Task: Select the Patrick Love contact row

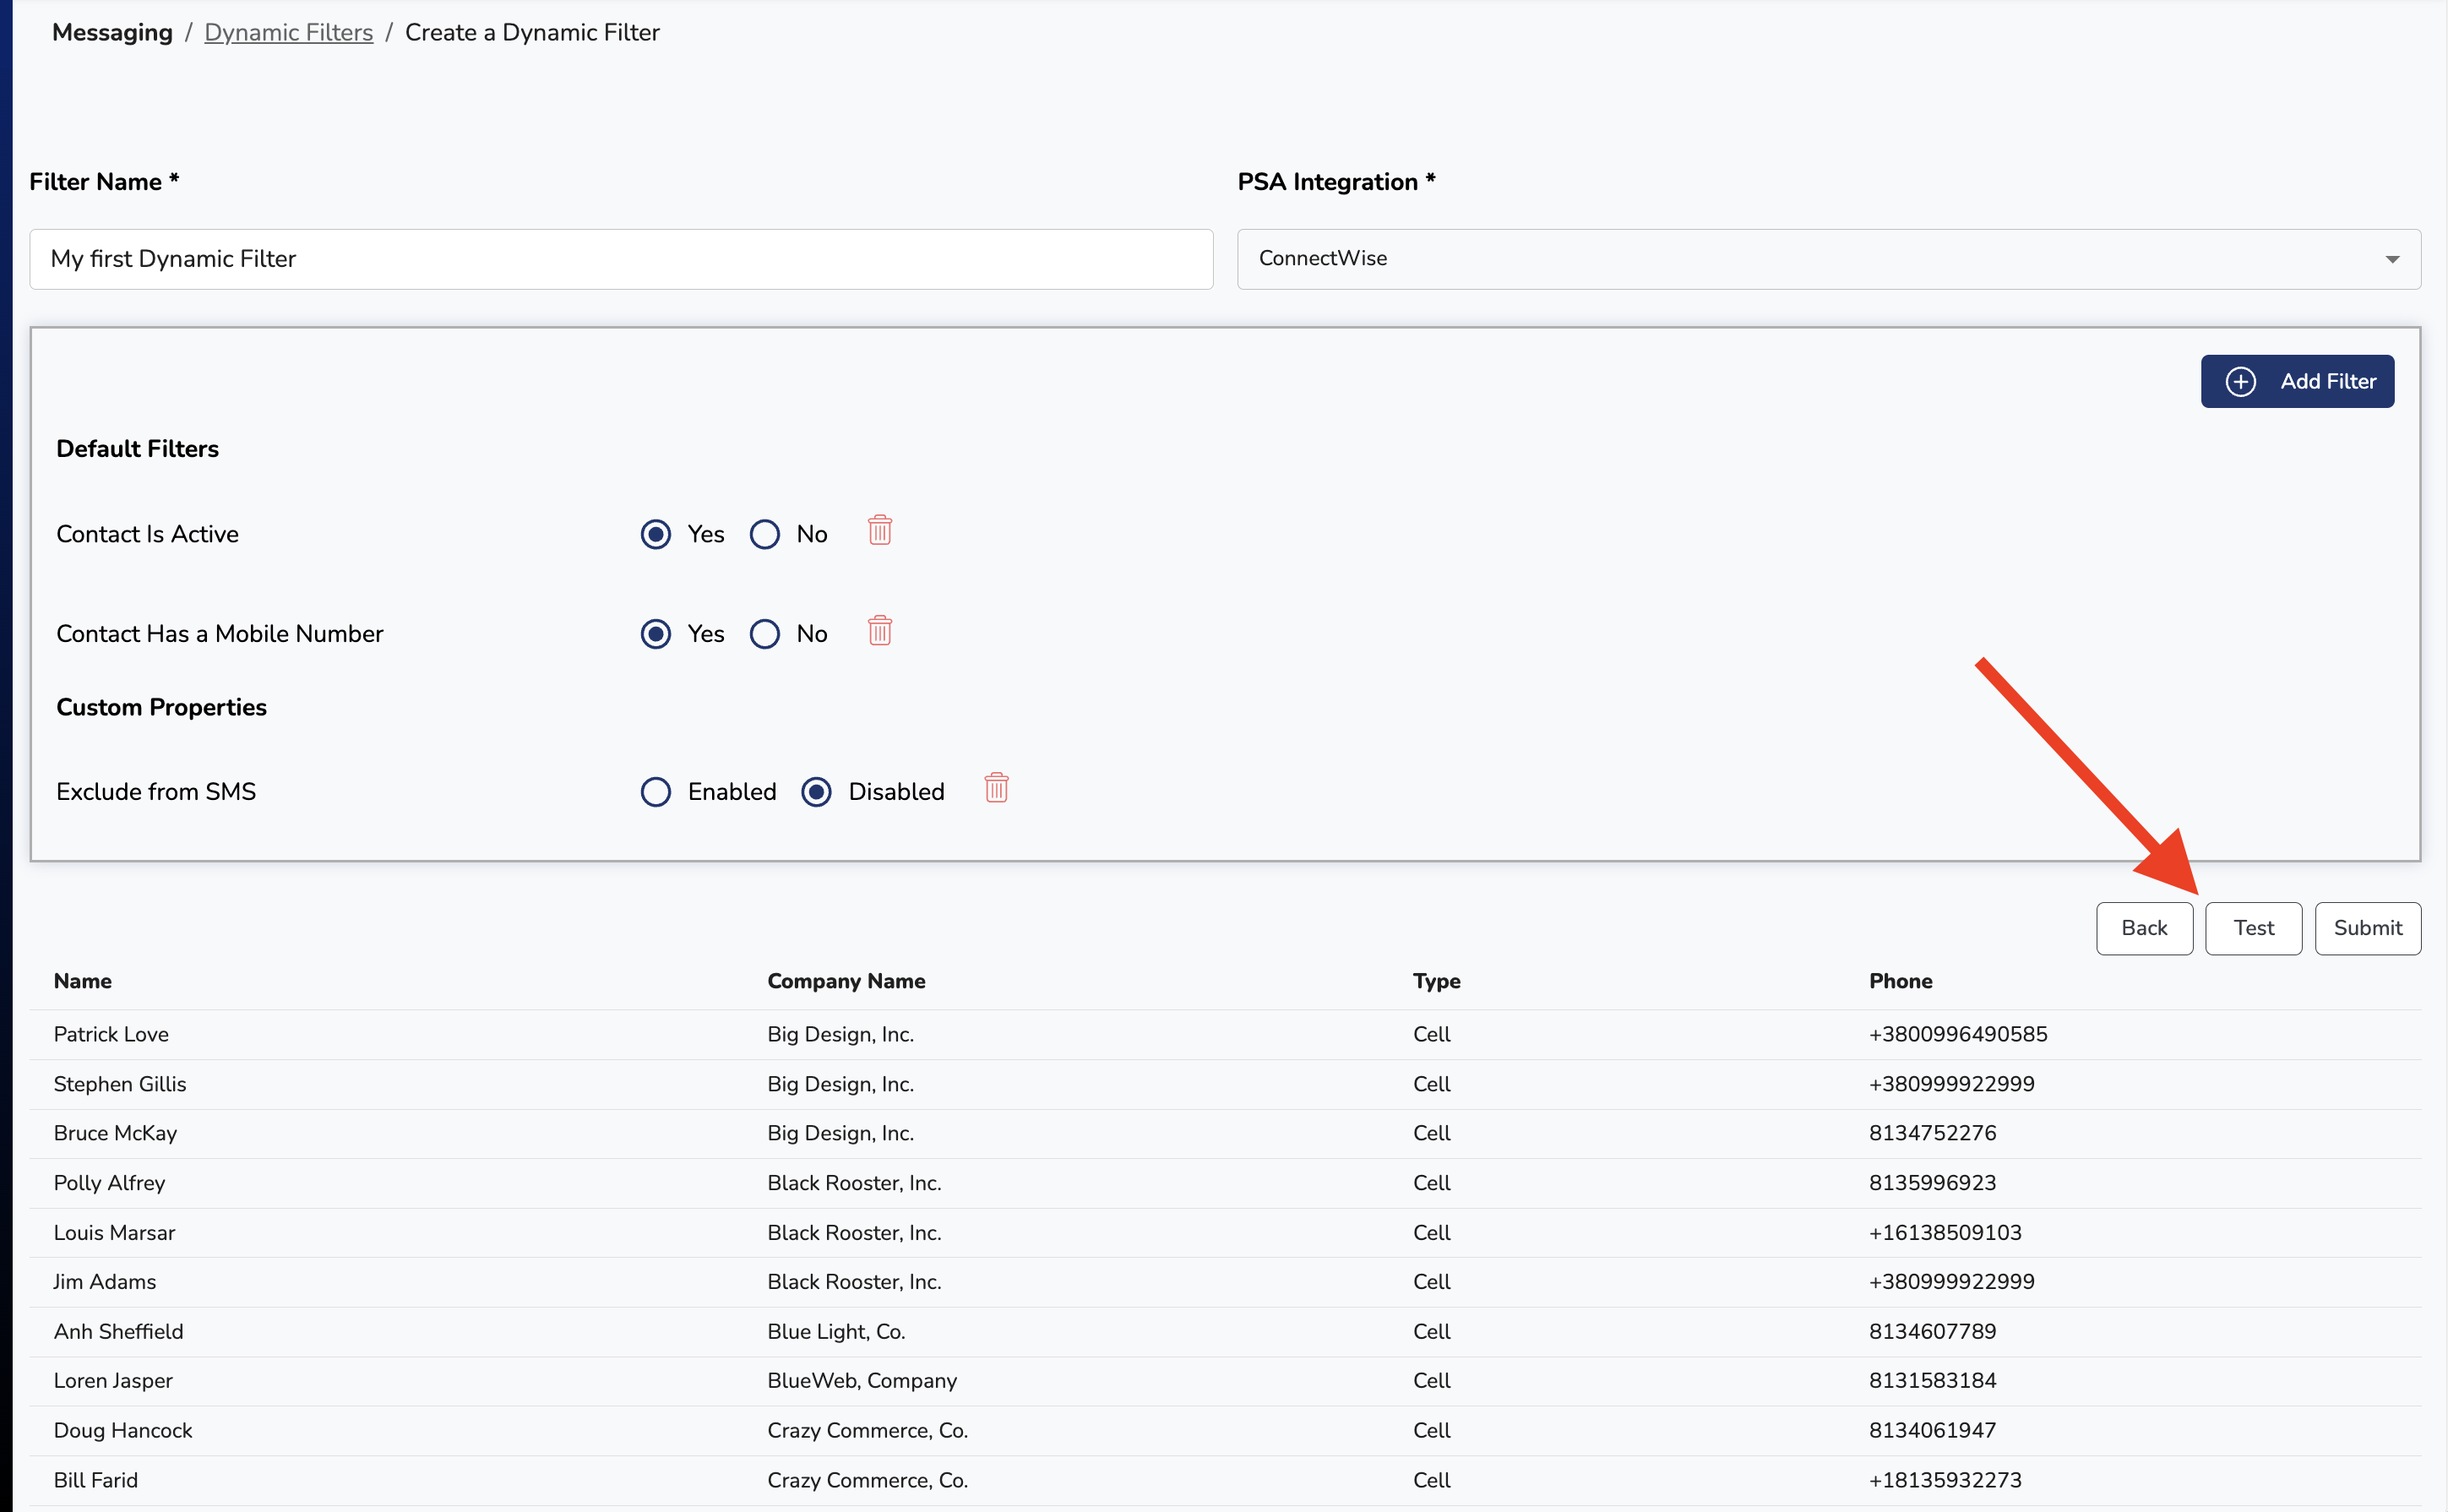Action: tap(111, 1034)
